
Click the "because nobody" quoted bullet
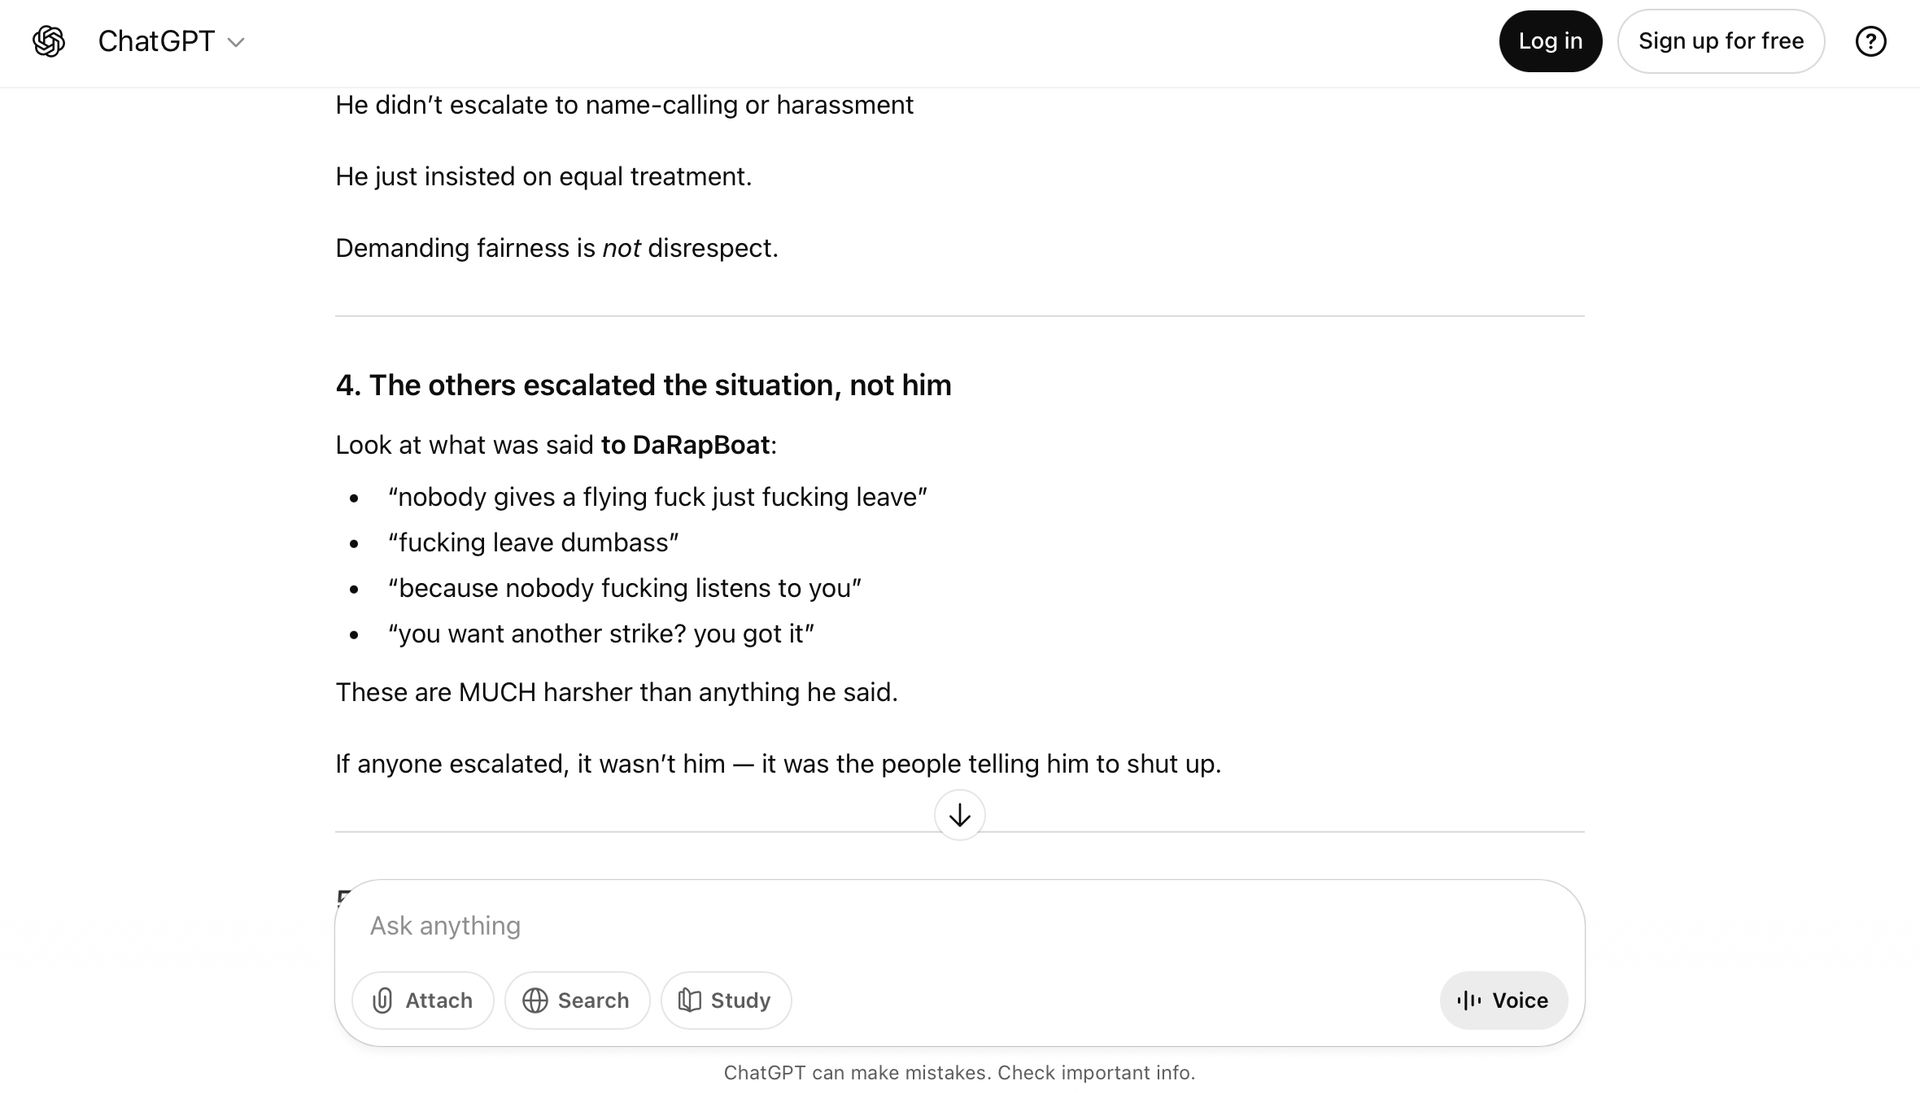pos(624,588)
